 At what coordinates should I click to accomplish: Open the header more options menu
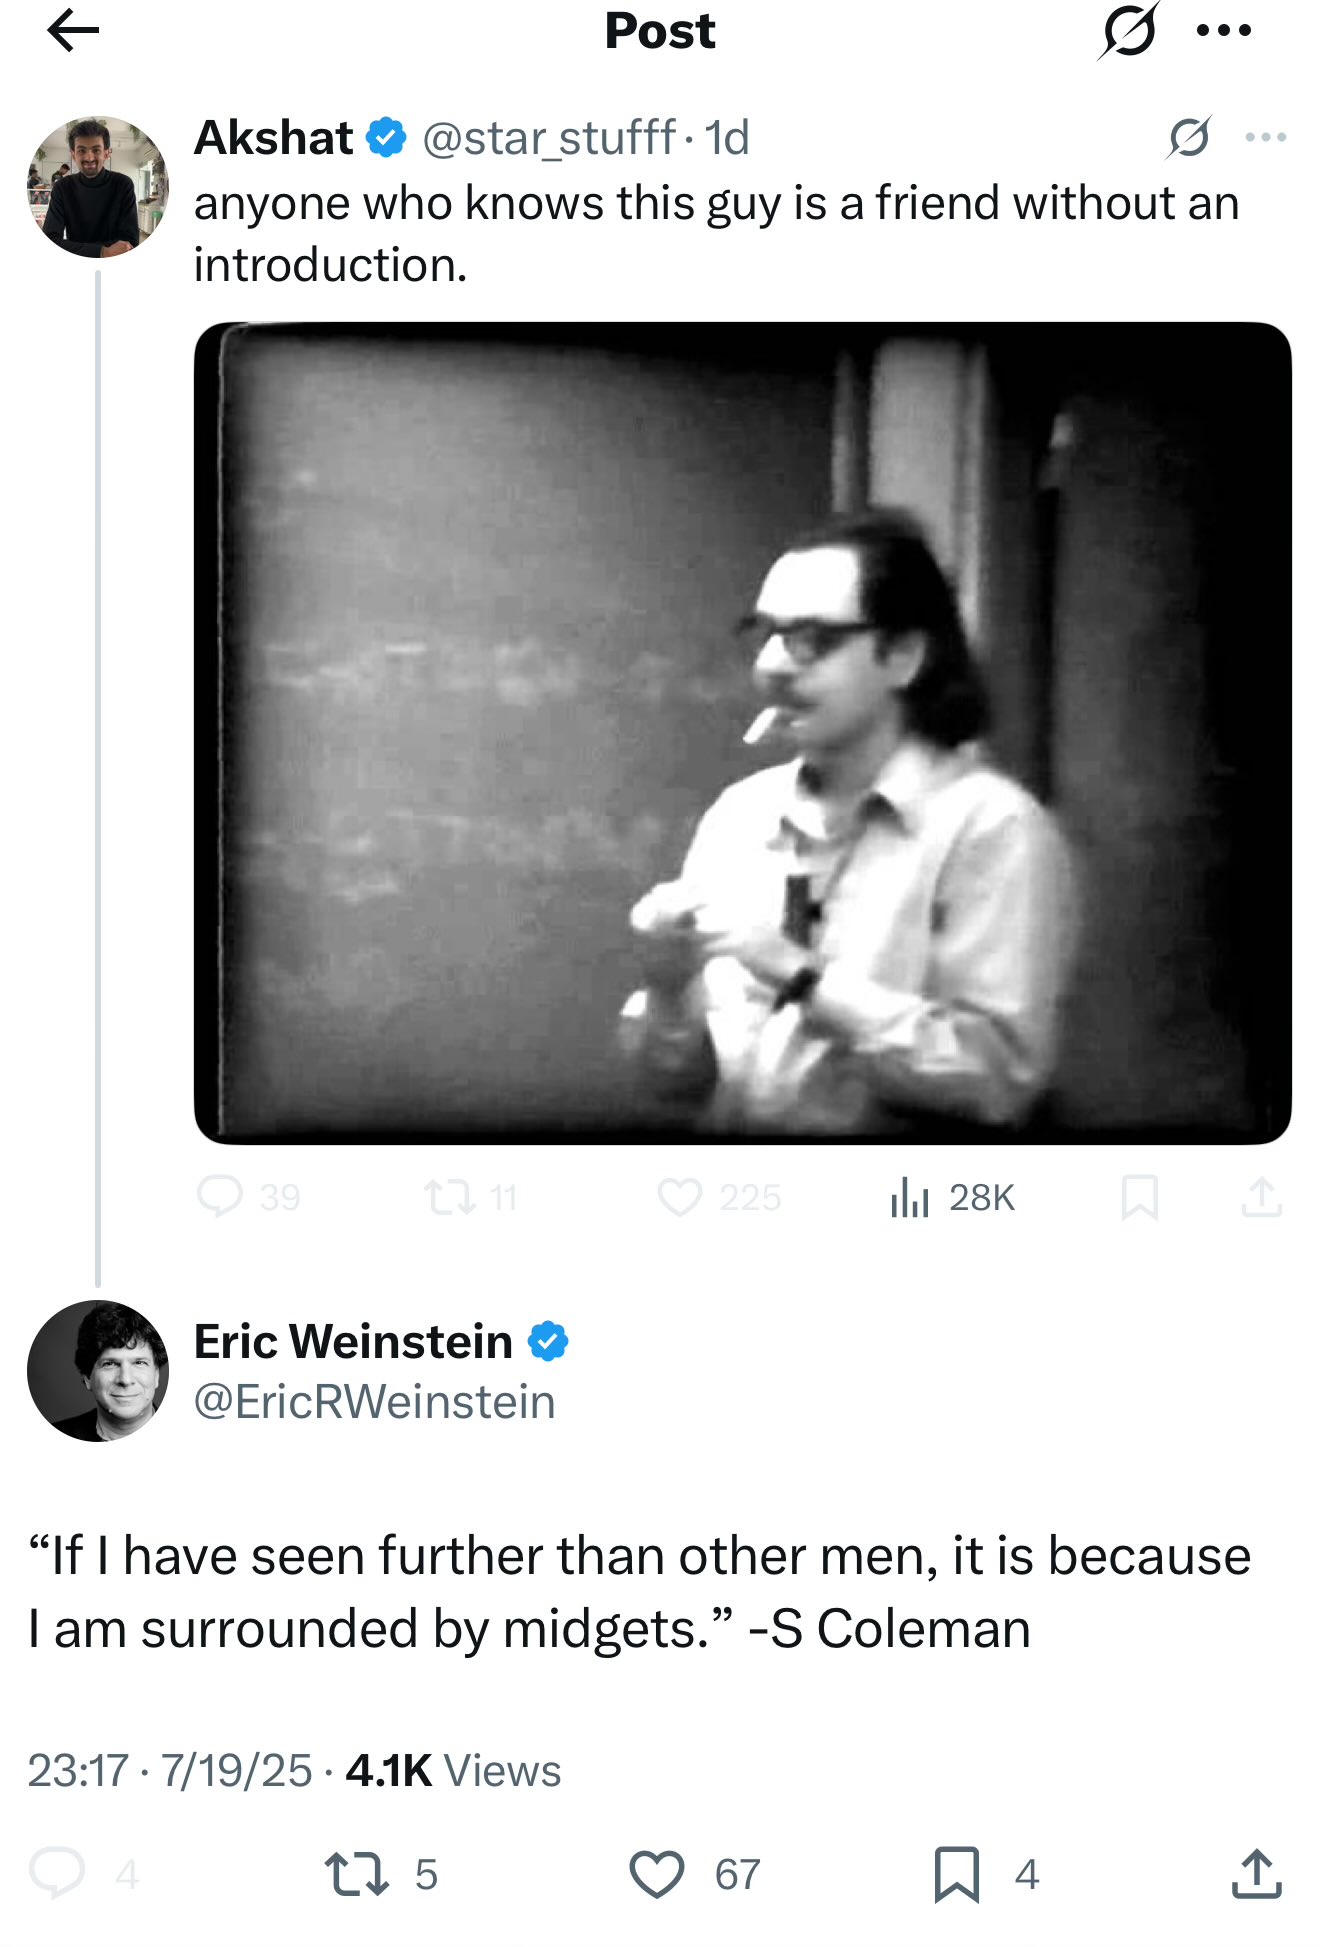pyautogui.click(x=1224, y=32)
